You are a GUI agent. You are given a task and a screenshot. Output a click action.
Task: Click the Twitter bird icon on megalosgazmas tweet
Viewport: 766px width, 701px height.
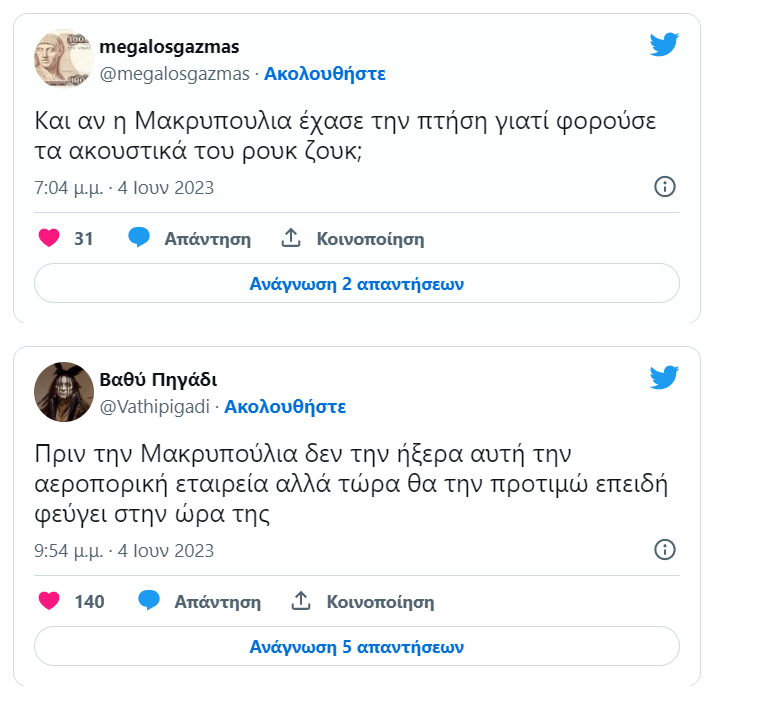click(664, 45)
